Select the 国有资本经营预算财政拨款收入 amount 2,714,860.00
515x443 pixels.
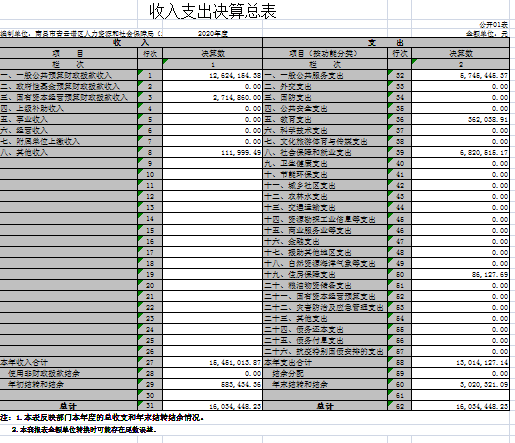point(213,97)
